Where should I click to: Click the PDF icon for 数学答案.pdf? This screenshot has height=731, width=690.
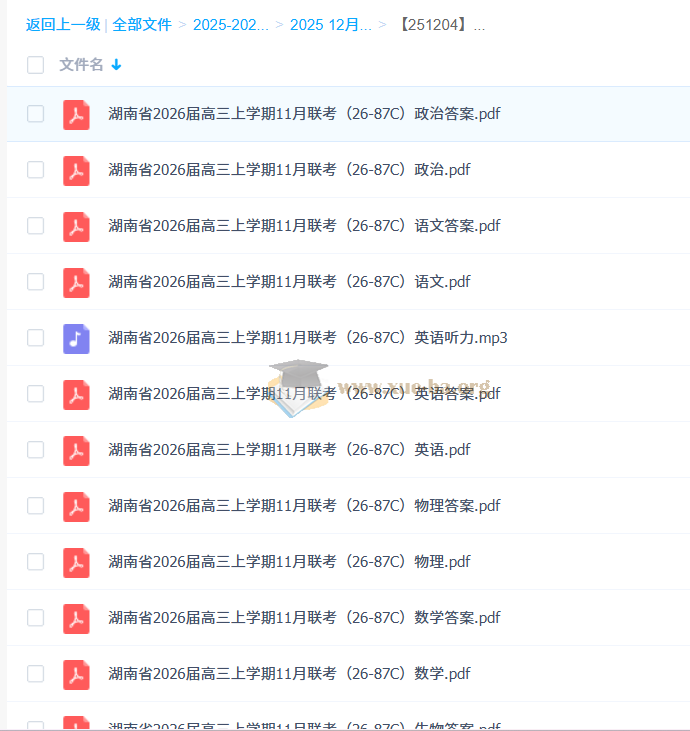tap(76, 618)
